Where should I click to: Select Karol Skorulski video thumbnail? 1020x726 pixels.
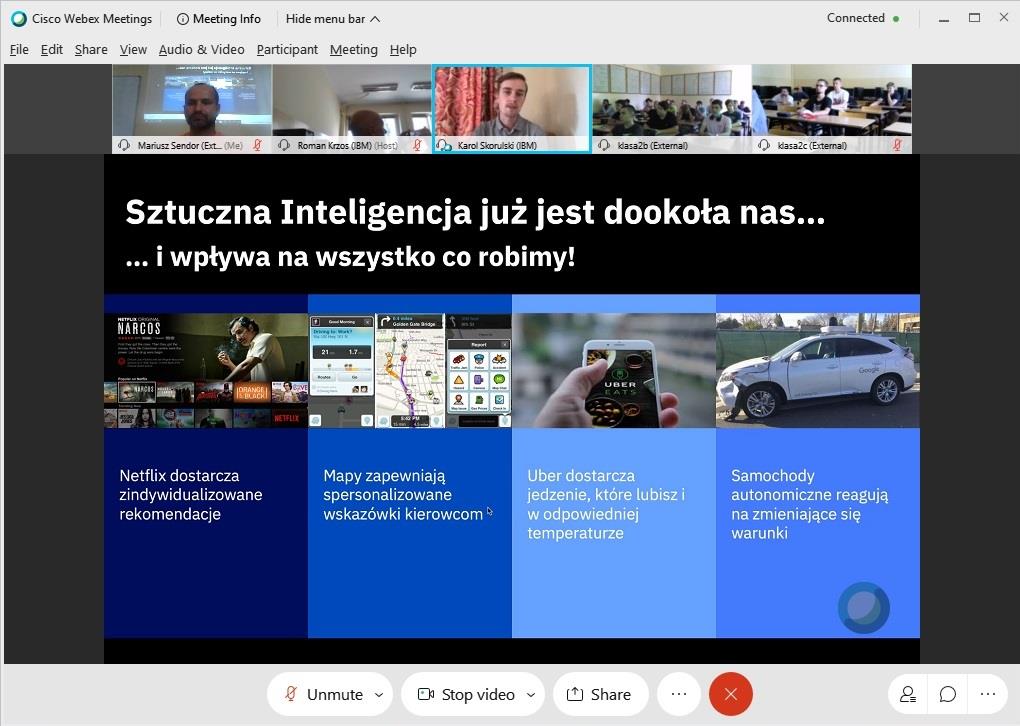(512, 109)
